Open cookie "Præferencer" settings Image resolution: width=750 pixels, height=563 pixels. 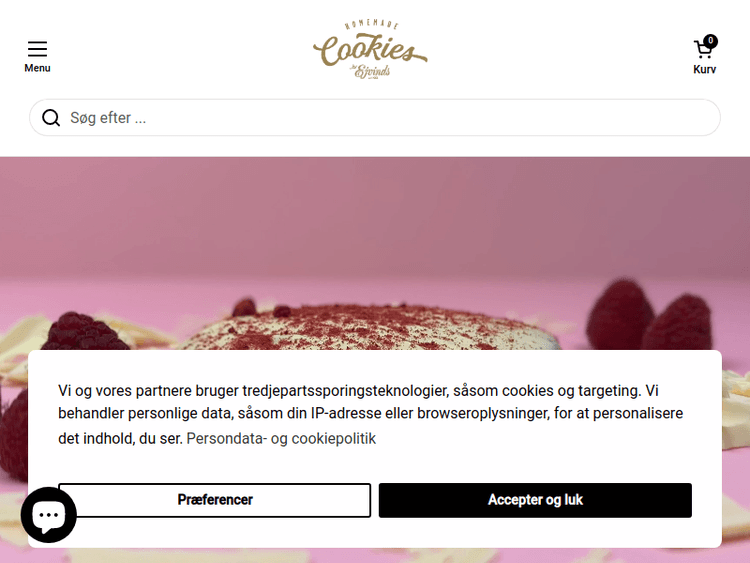tap(215, 500)
